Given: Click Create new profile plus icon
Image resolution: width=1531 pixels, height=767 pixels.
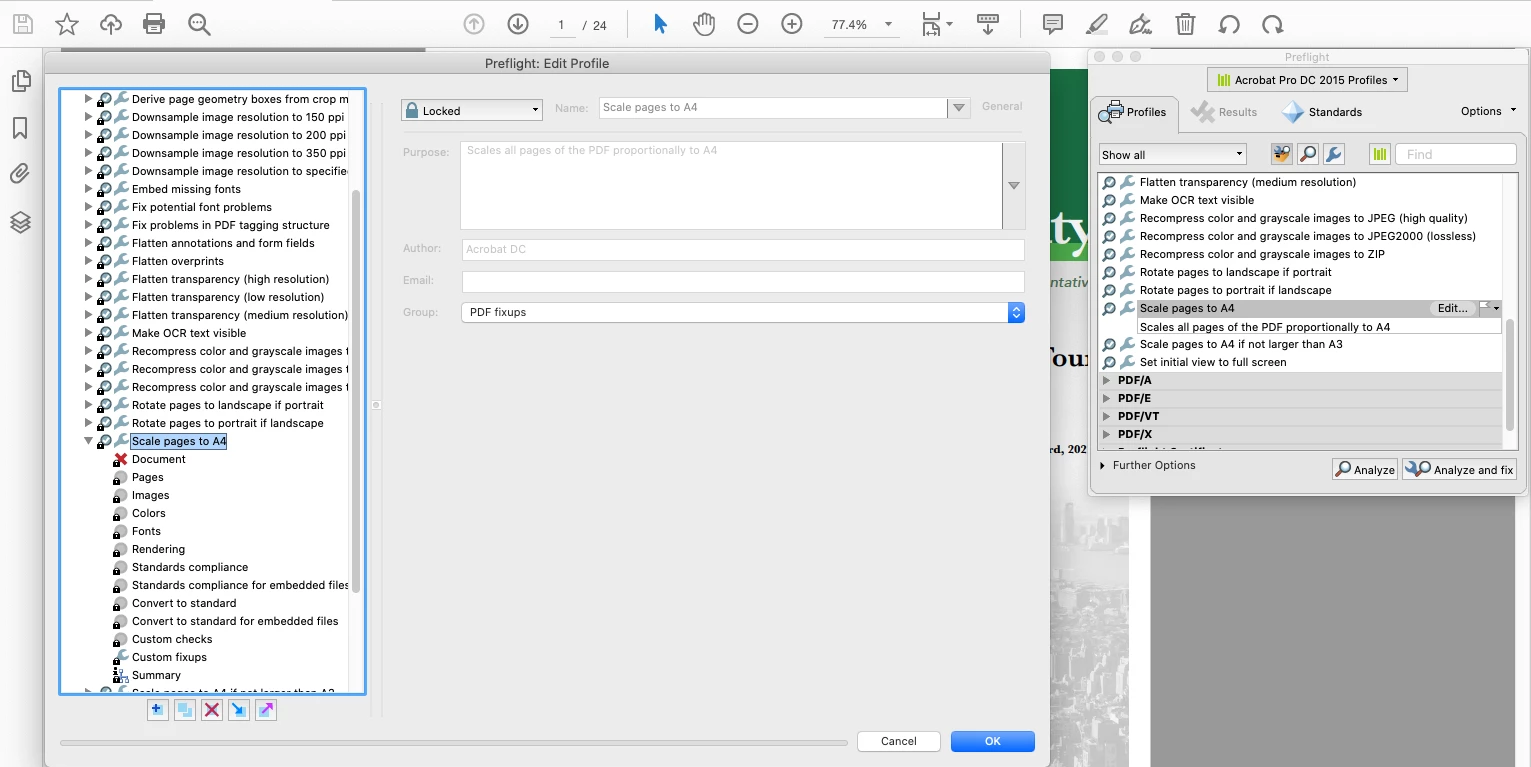Looking at the screenshot, I should tap(157, 710).
